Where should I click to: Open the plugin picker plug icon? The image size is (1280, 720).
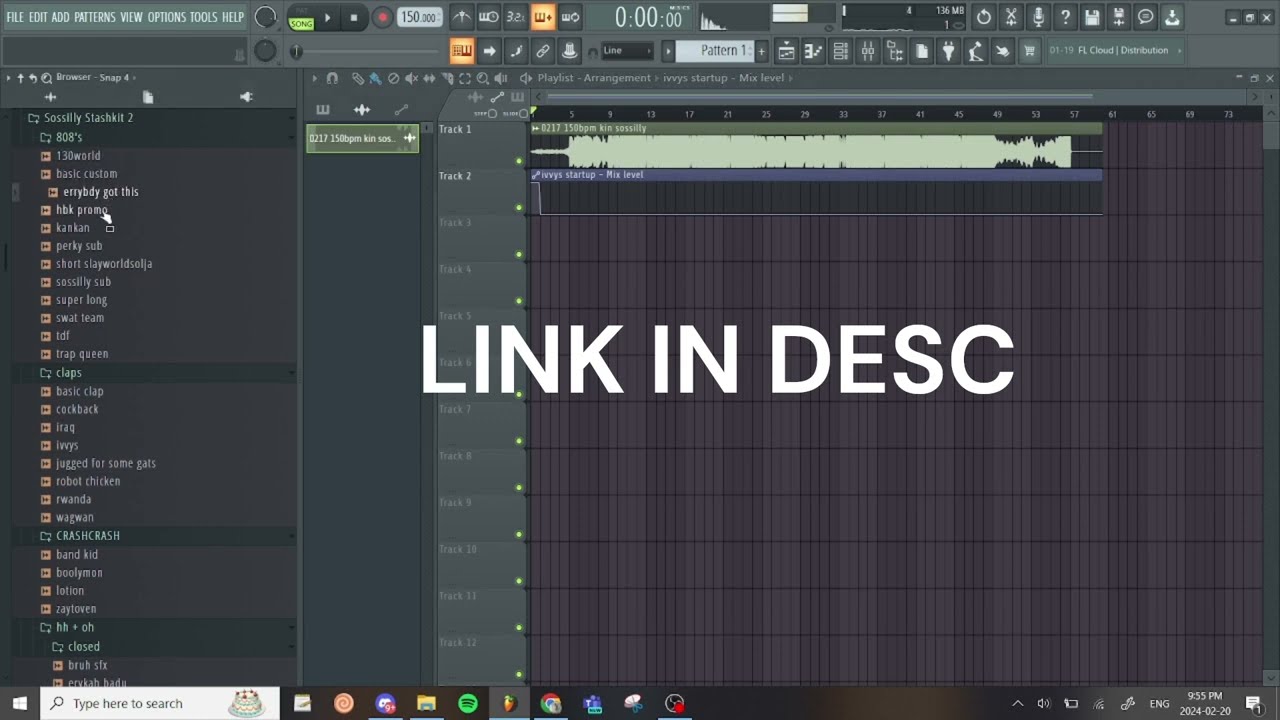coord(949,51)
